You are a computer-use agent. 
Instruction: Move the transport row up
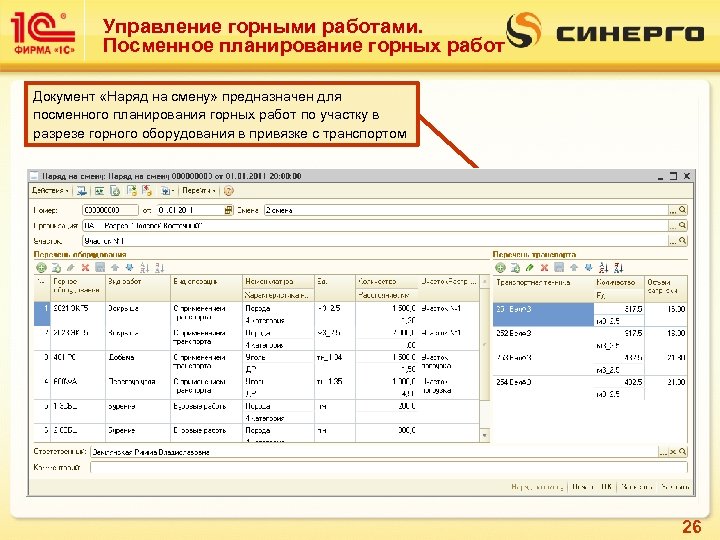pos(574,268)
